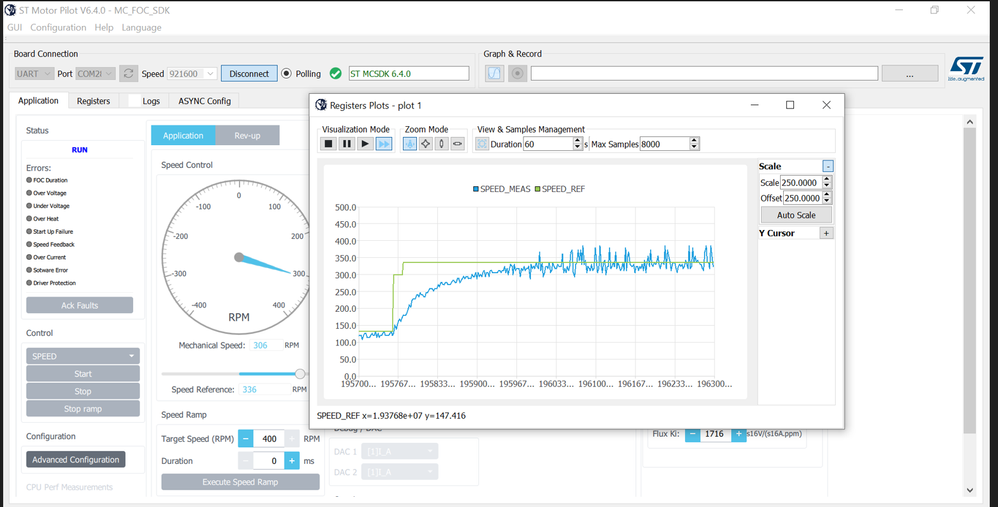Increase ramp Duration with plus button
This screenshot has width=998, height=507.
tap(292, 461)
